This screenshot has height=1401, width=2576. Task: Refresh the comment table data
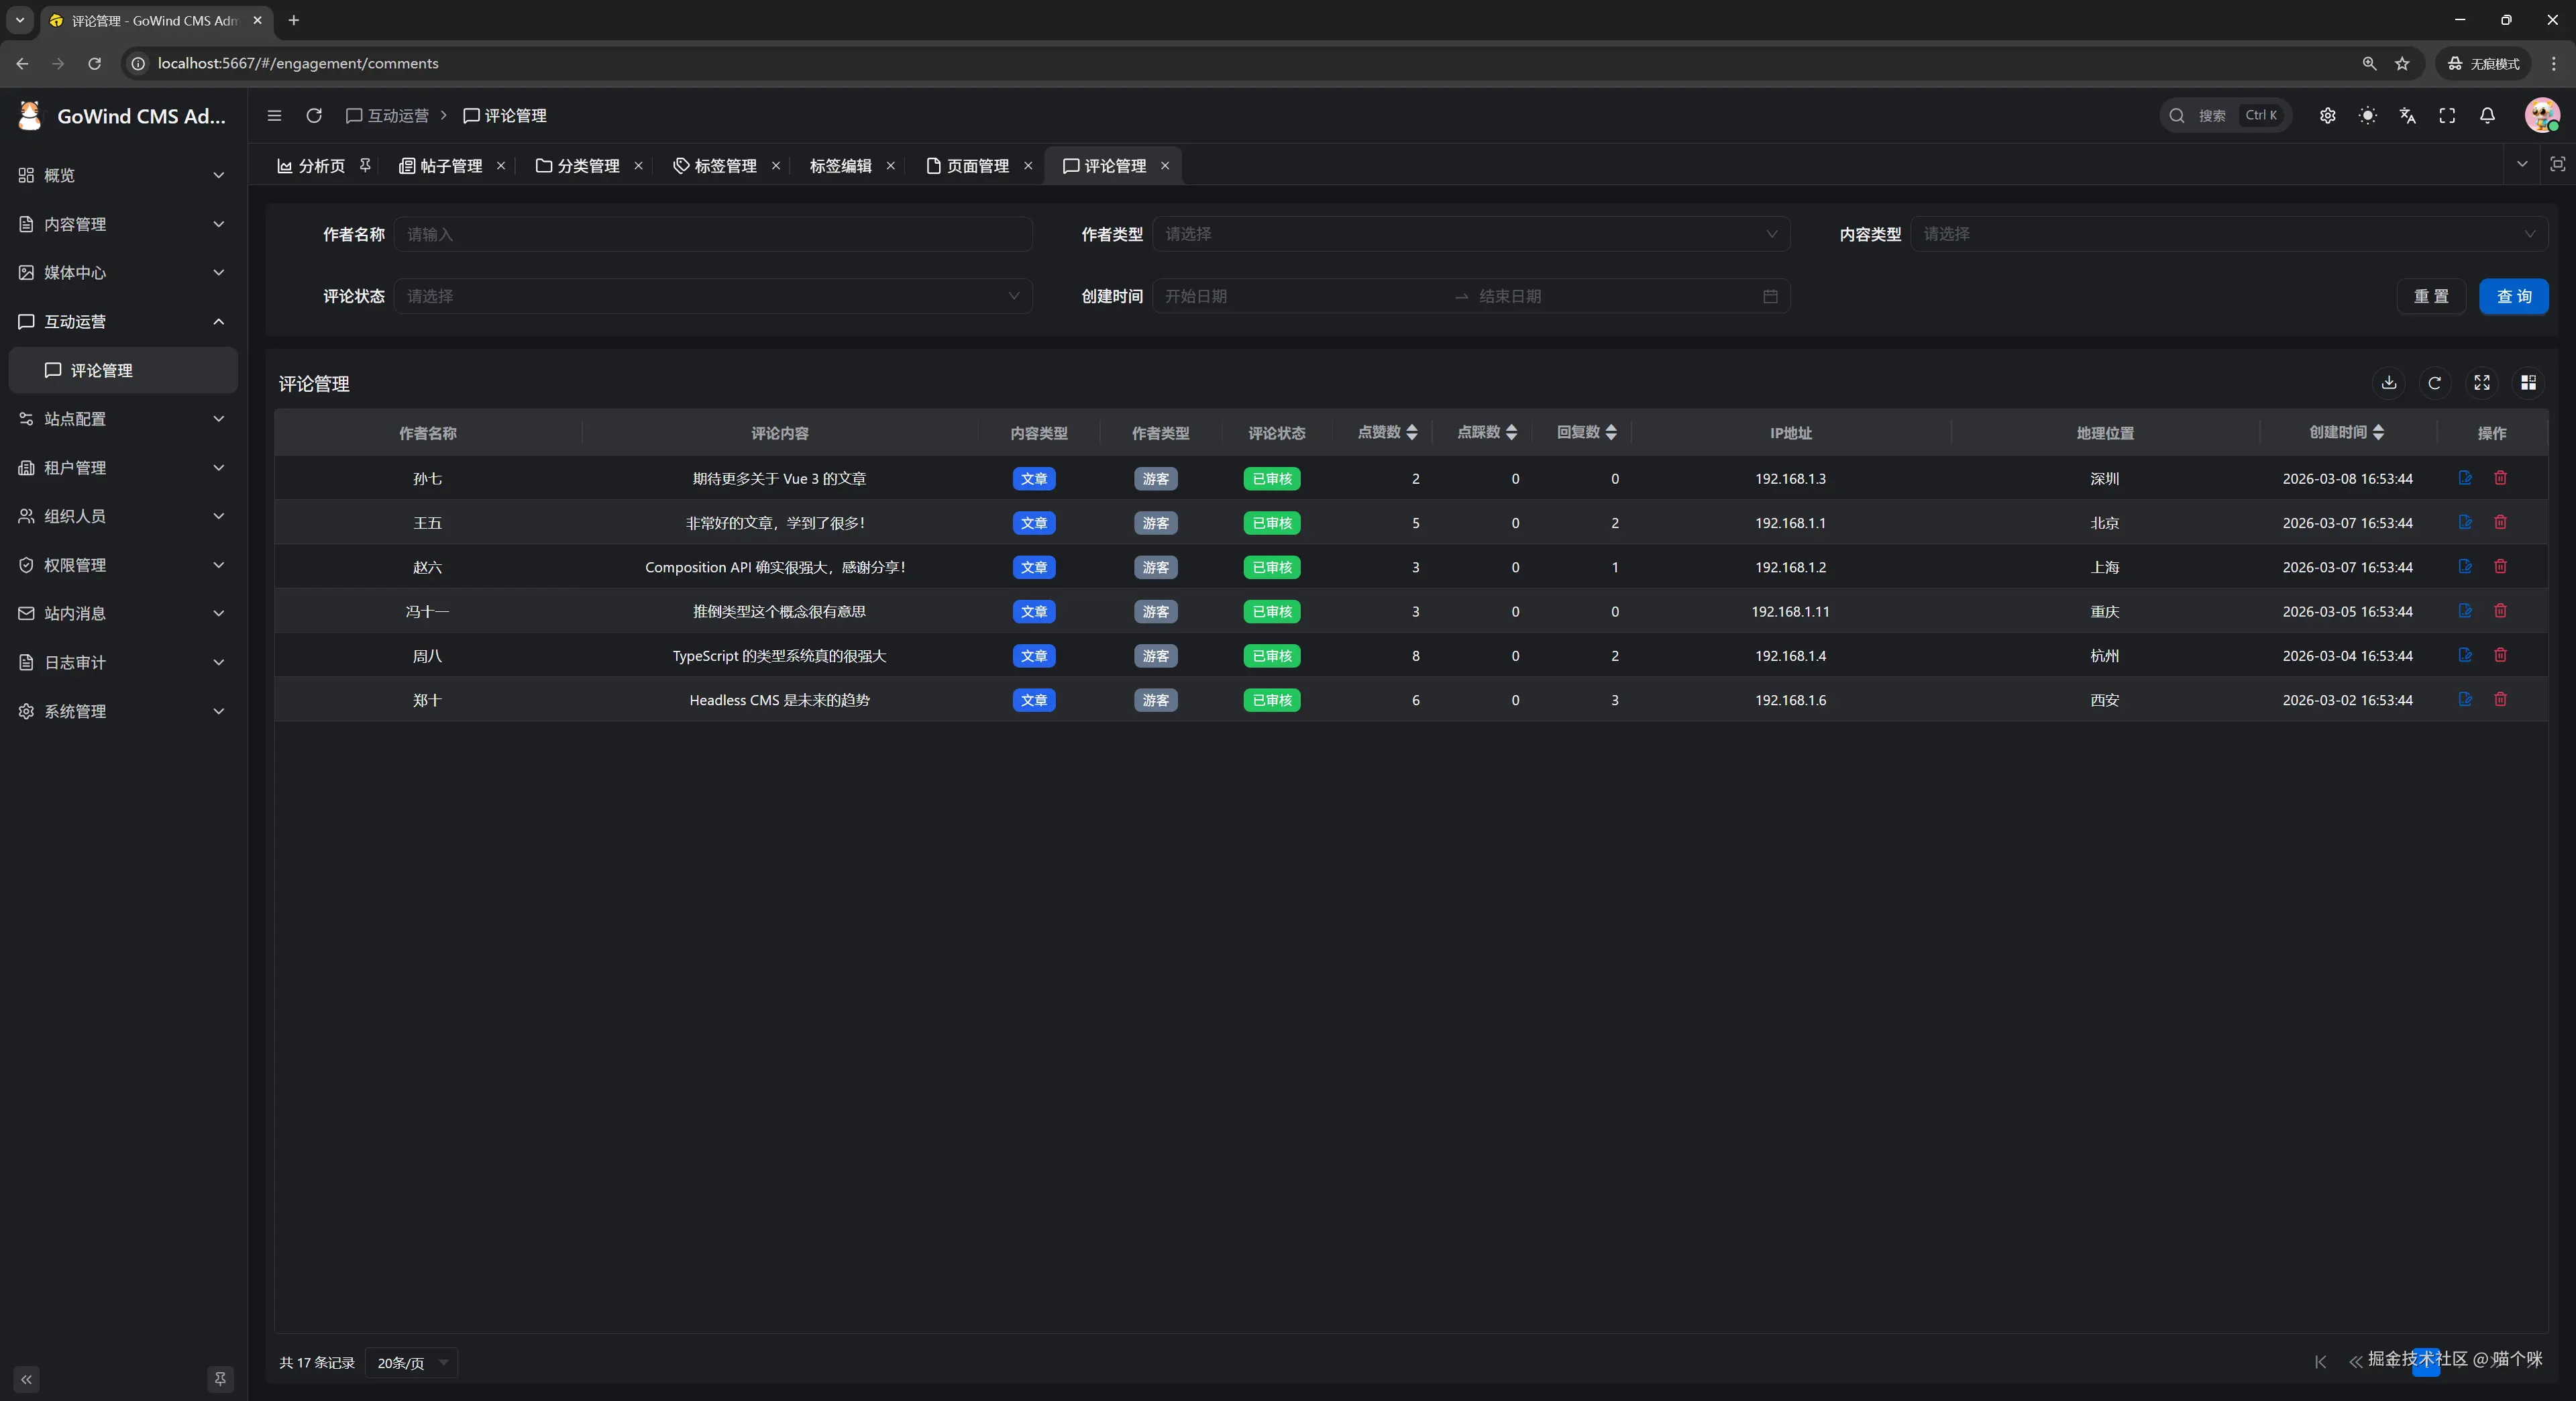(2434, 383)
